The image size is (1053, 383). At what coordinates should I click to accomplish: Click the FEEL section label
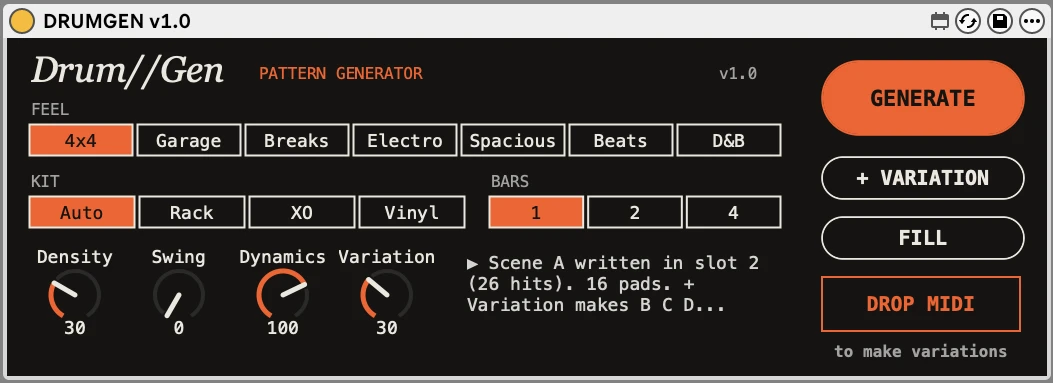click(x=50, y=110)
